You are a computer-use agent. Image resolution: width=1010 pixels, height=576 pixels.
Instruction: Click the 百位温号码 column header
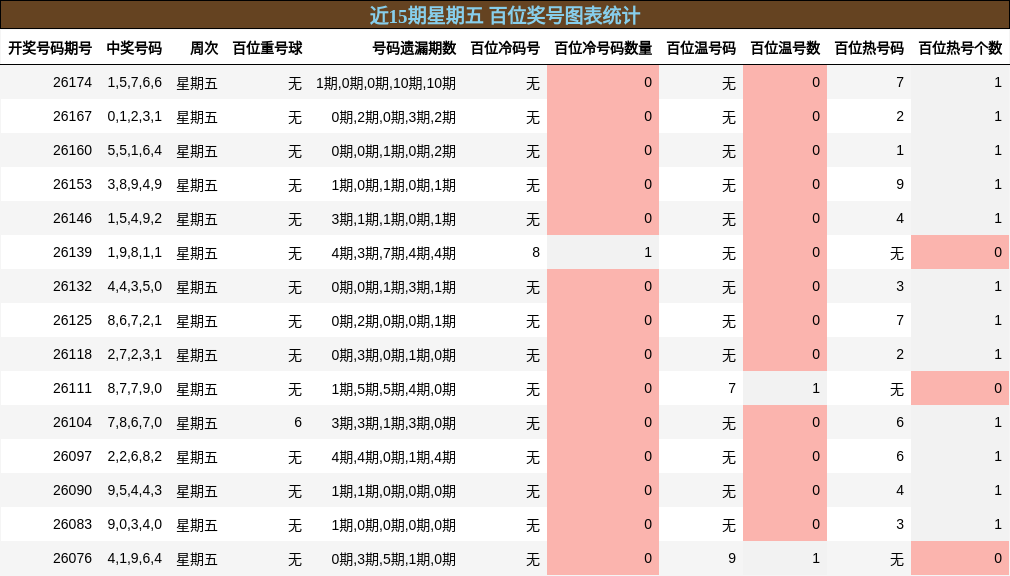tap(701, 48)
